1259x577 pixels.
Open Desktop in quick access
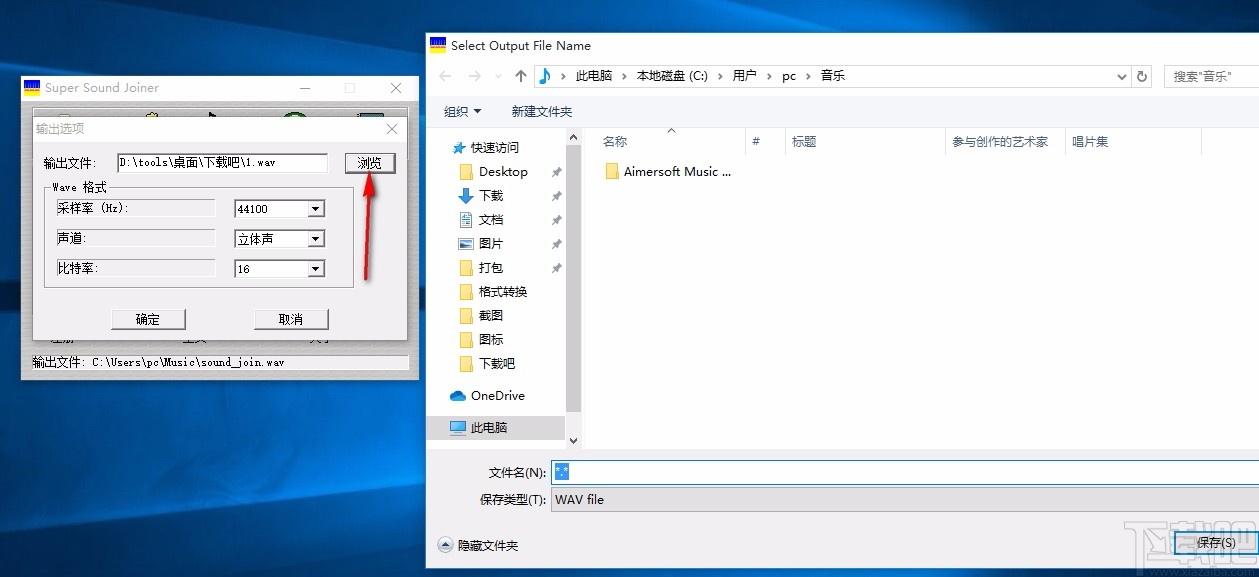pyautogui.click(x=503, y=172)
